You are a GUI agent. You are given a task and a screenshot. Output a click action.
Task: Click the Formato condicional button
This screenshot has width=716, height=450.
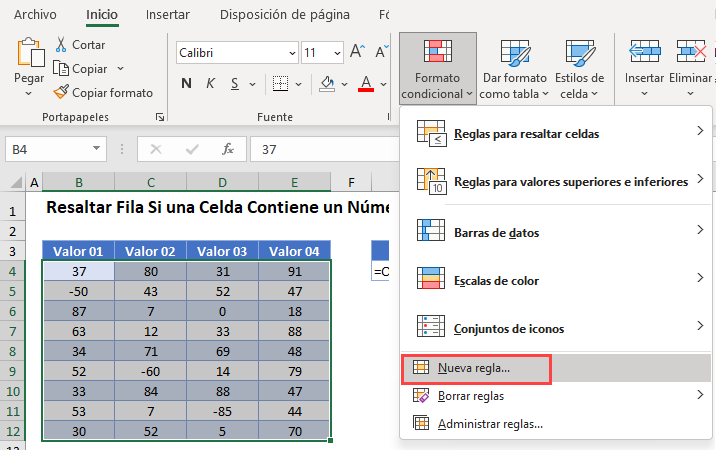click(437, 69)
